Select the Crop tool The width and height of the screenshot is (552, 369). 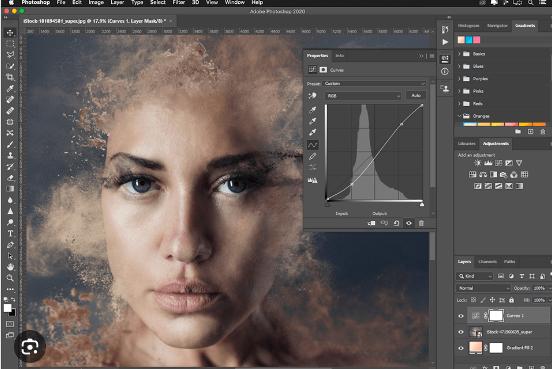[x=10, y=77]
